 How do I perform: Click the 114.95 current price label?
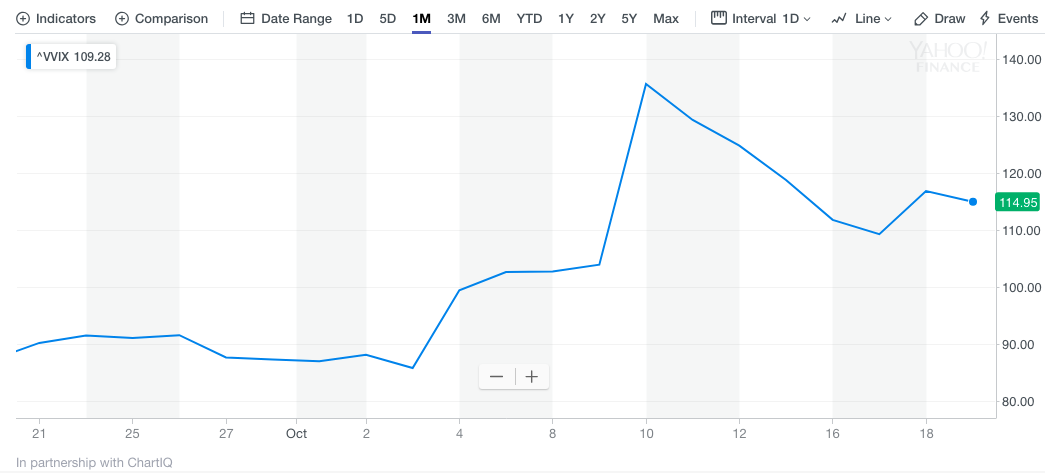coord(1018,203)
